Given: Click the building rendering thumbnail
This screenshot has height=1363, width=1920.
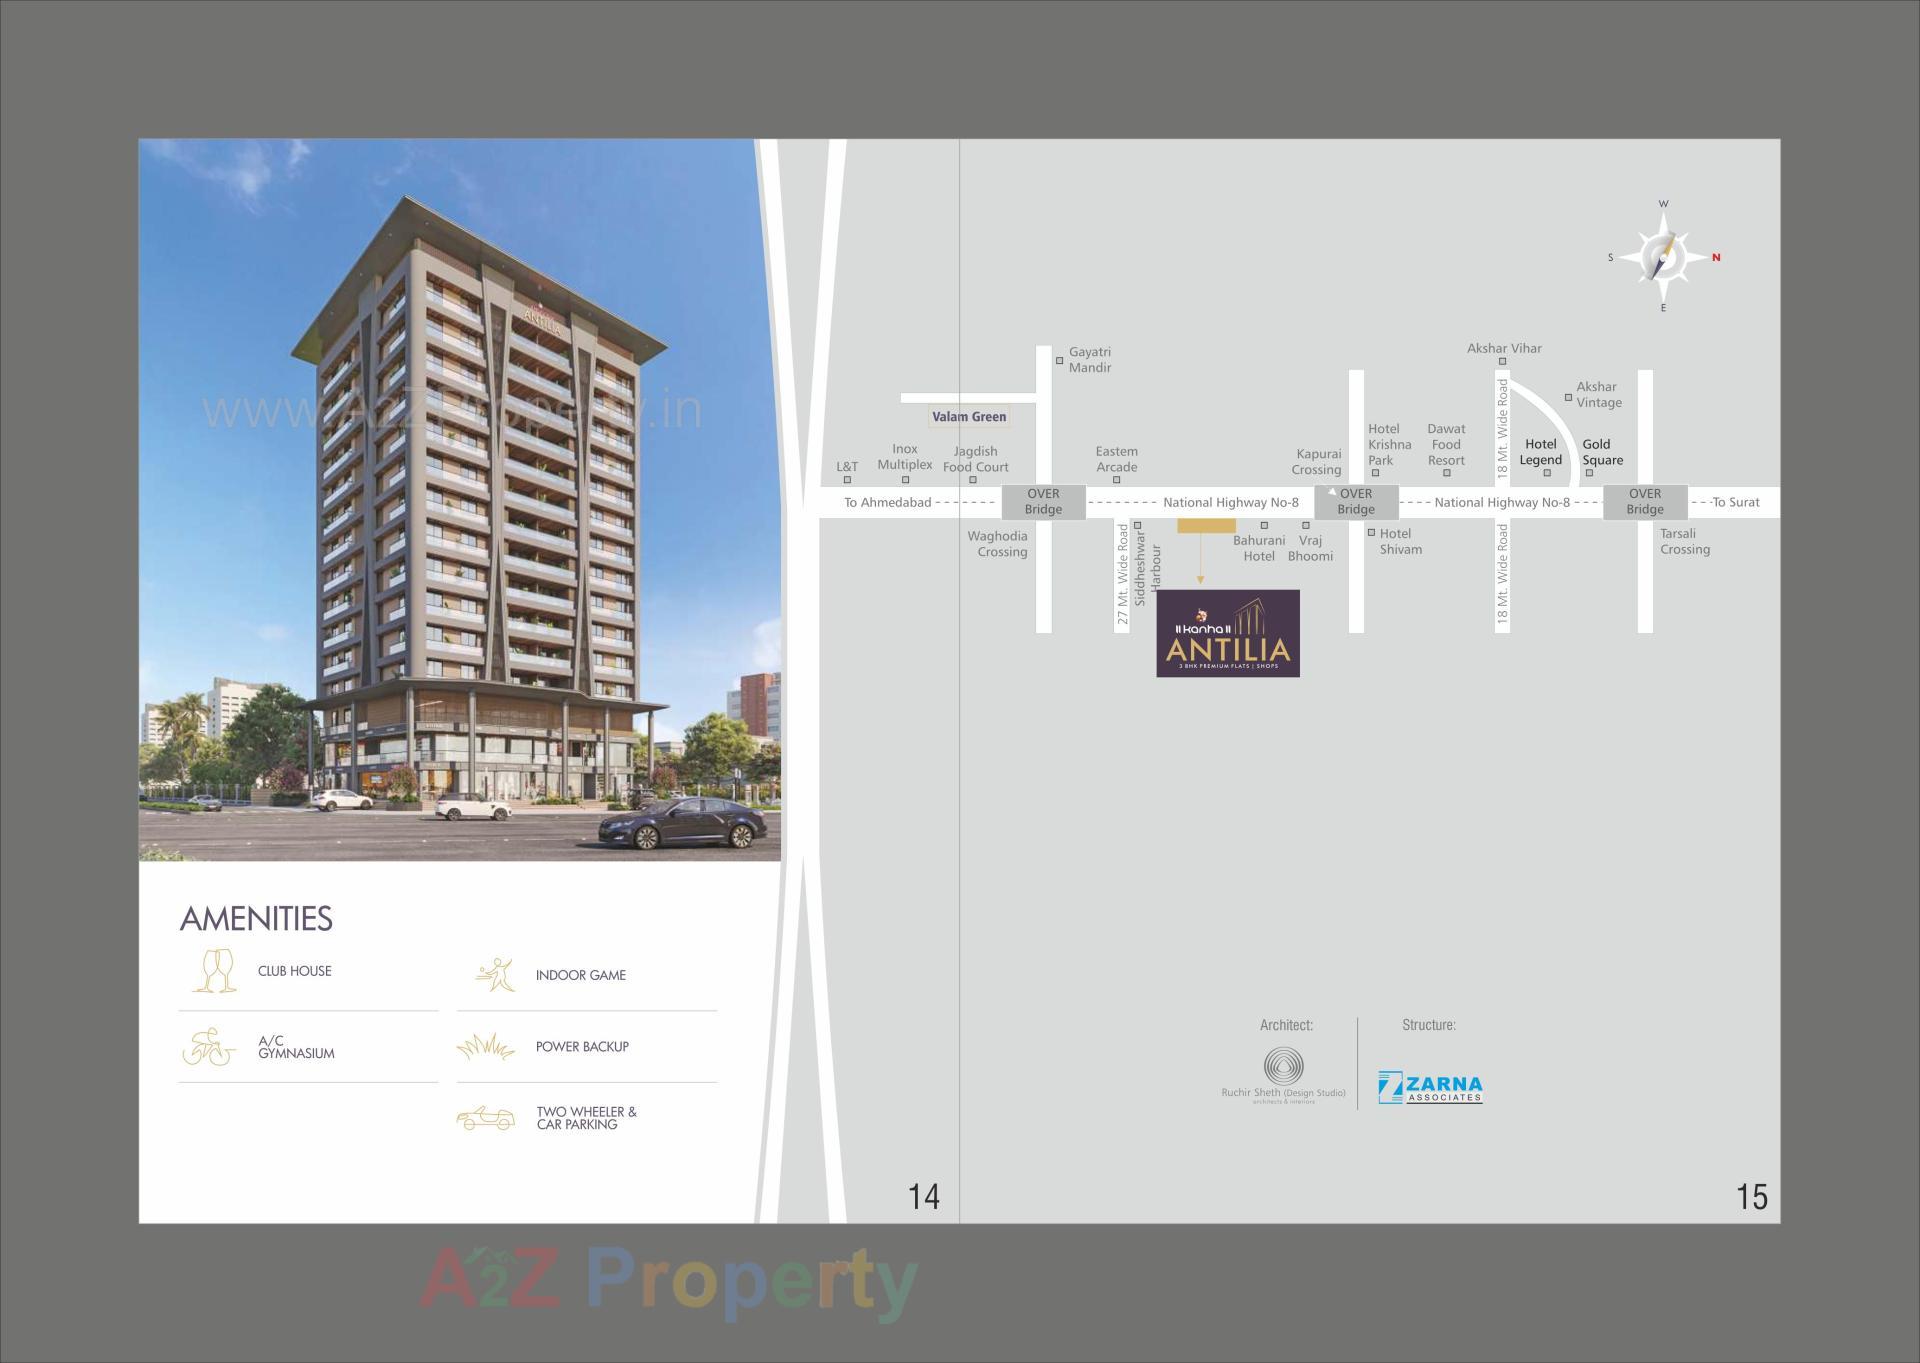Looking at the screenshot, I should (459, 500).
